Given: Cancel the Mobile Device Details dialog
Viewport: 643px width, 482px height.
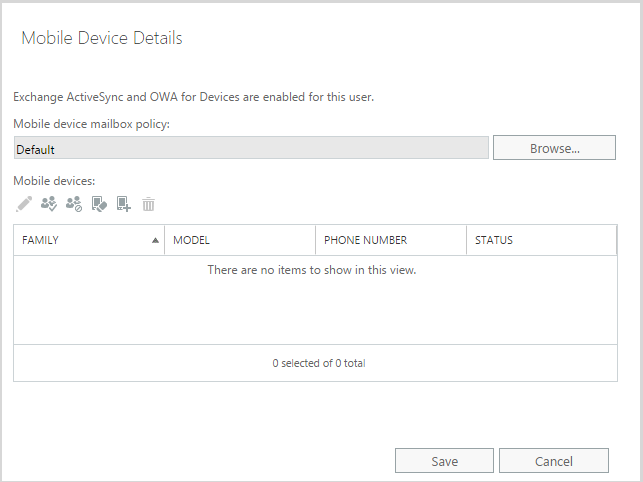Looking at the screenshot, I should pos(553,461).
